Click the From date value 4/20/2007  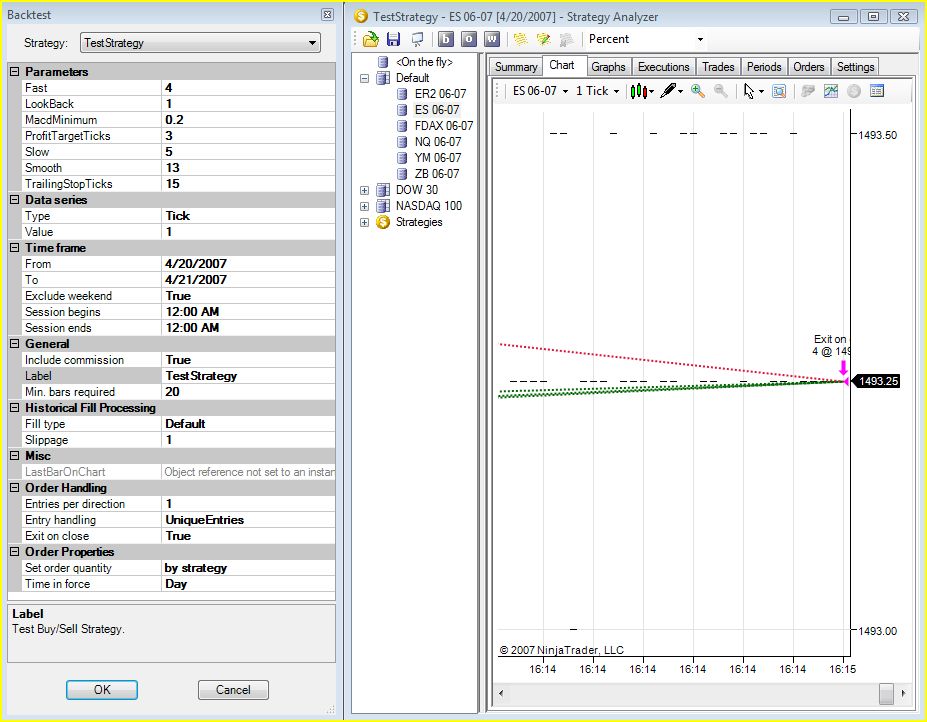tap(248, 264)
